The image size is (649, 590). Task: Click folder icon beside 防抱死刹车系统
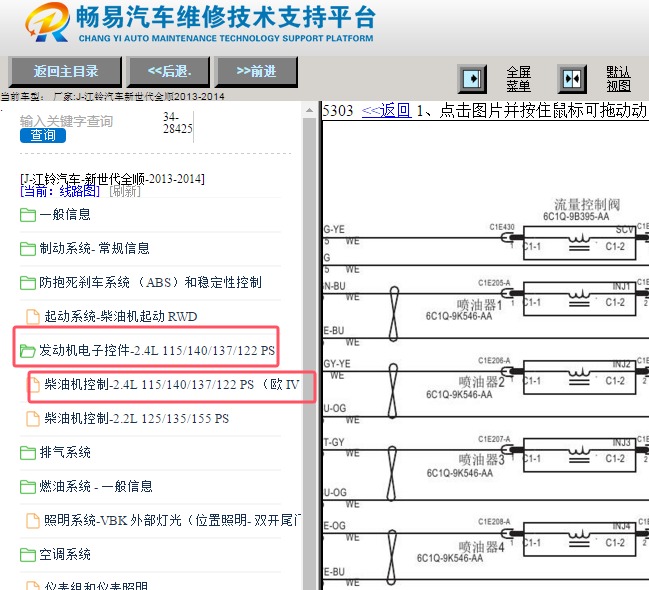coord(28,283)
